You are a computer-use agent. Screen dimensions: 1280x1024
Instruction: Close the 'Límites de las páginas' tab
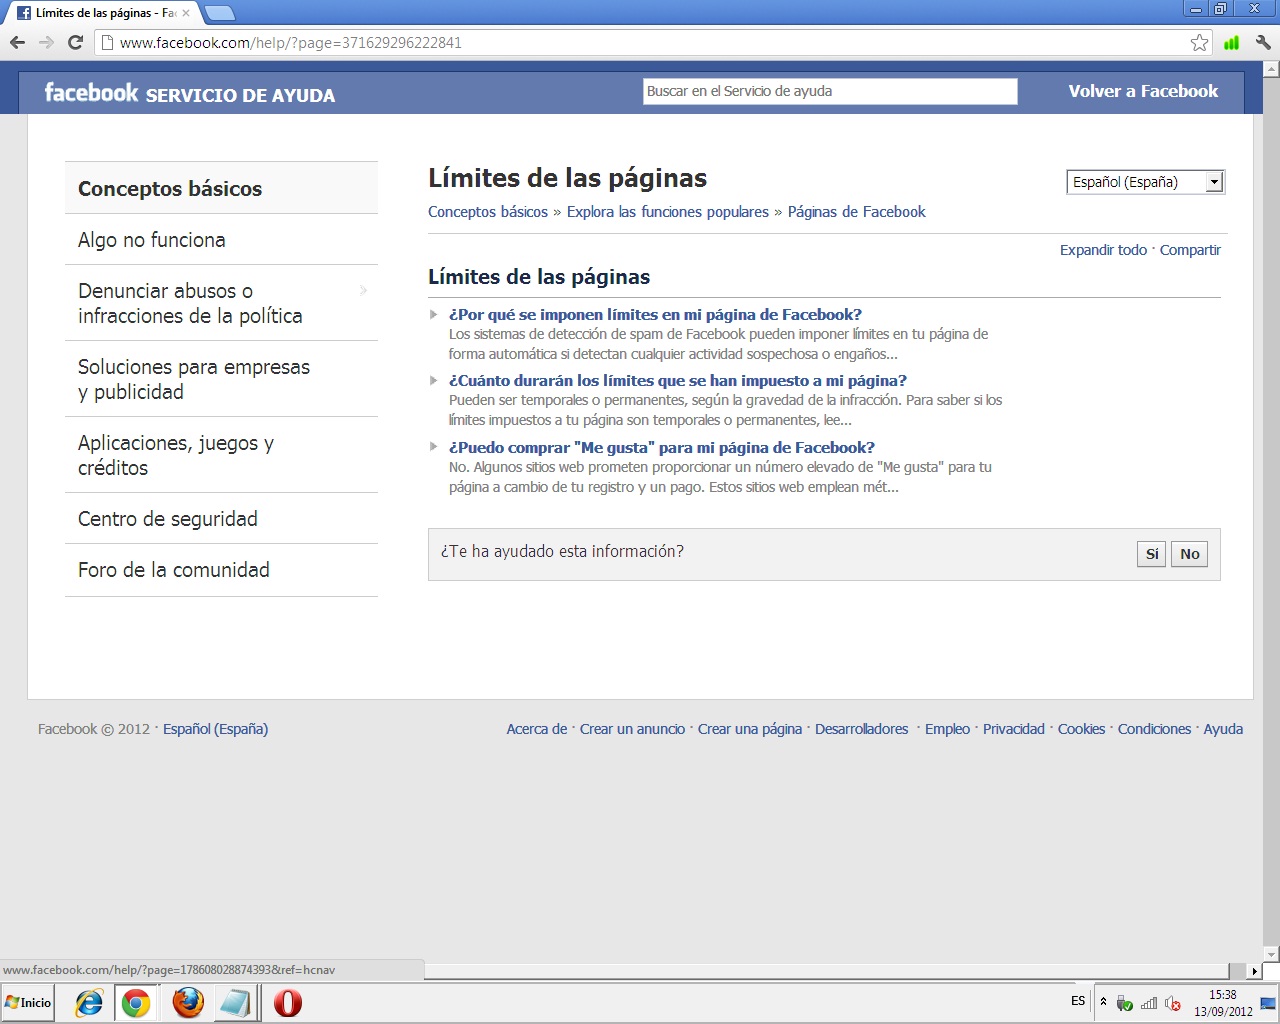point(185,13)
